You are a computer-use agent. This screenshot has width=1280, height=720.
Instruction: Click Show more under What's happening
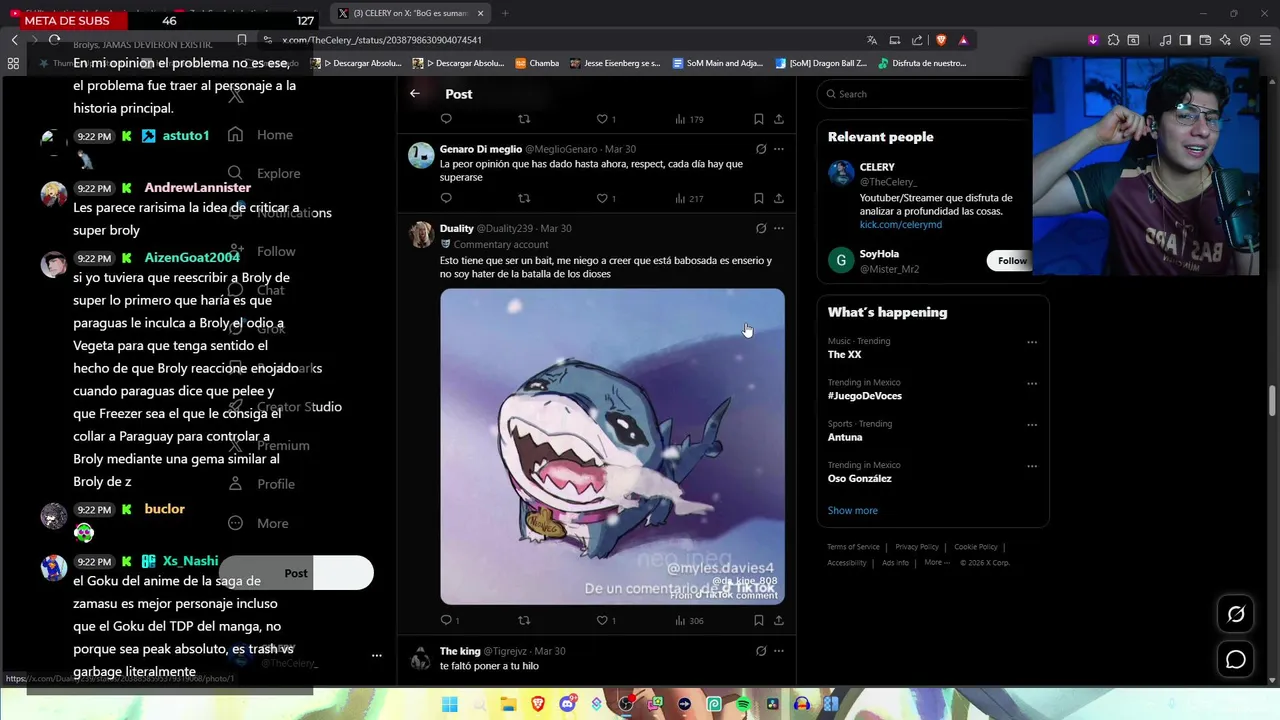(x=852, y=511)
